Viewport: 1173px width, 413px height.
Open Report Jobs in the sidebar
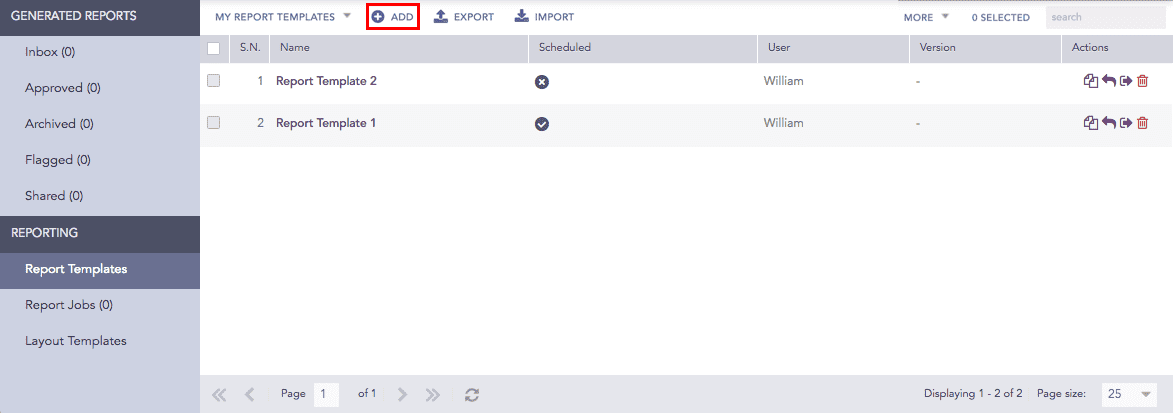pos(68,305)
